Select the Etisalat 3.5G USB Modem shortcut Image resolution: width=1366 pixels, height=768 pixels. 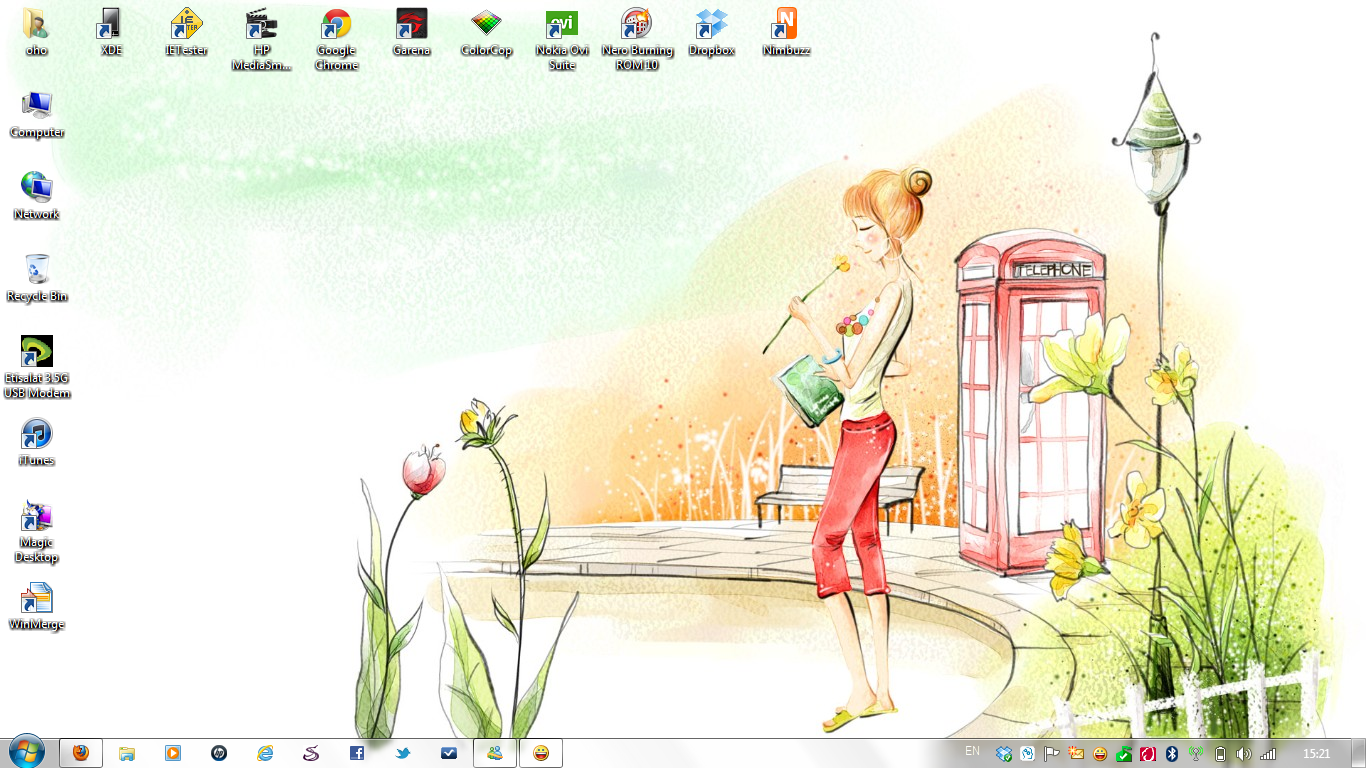pos(36,353)
